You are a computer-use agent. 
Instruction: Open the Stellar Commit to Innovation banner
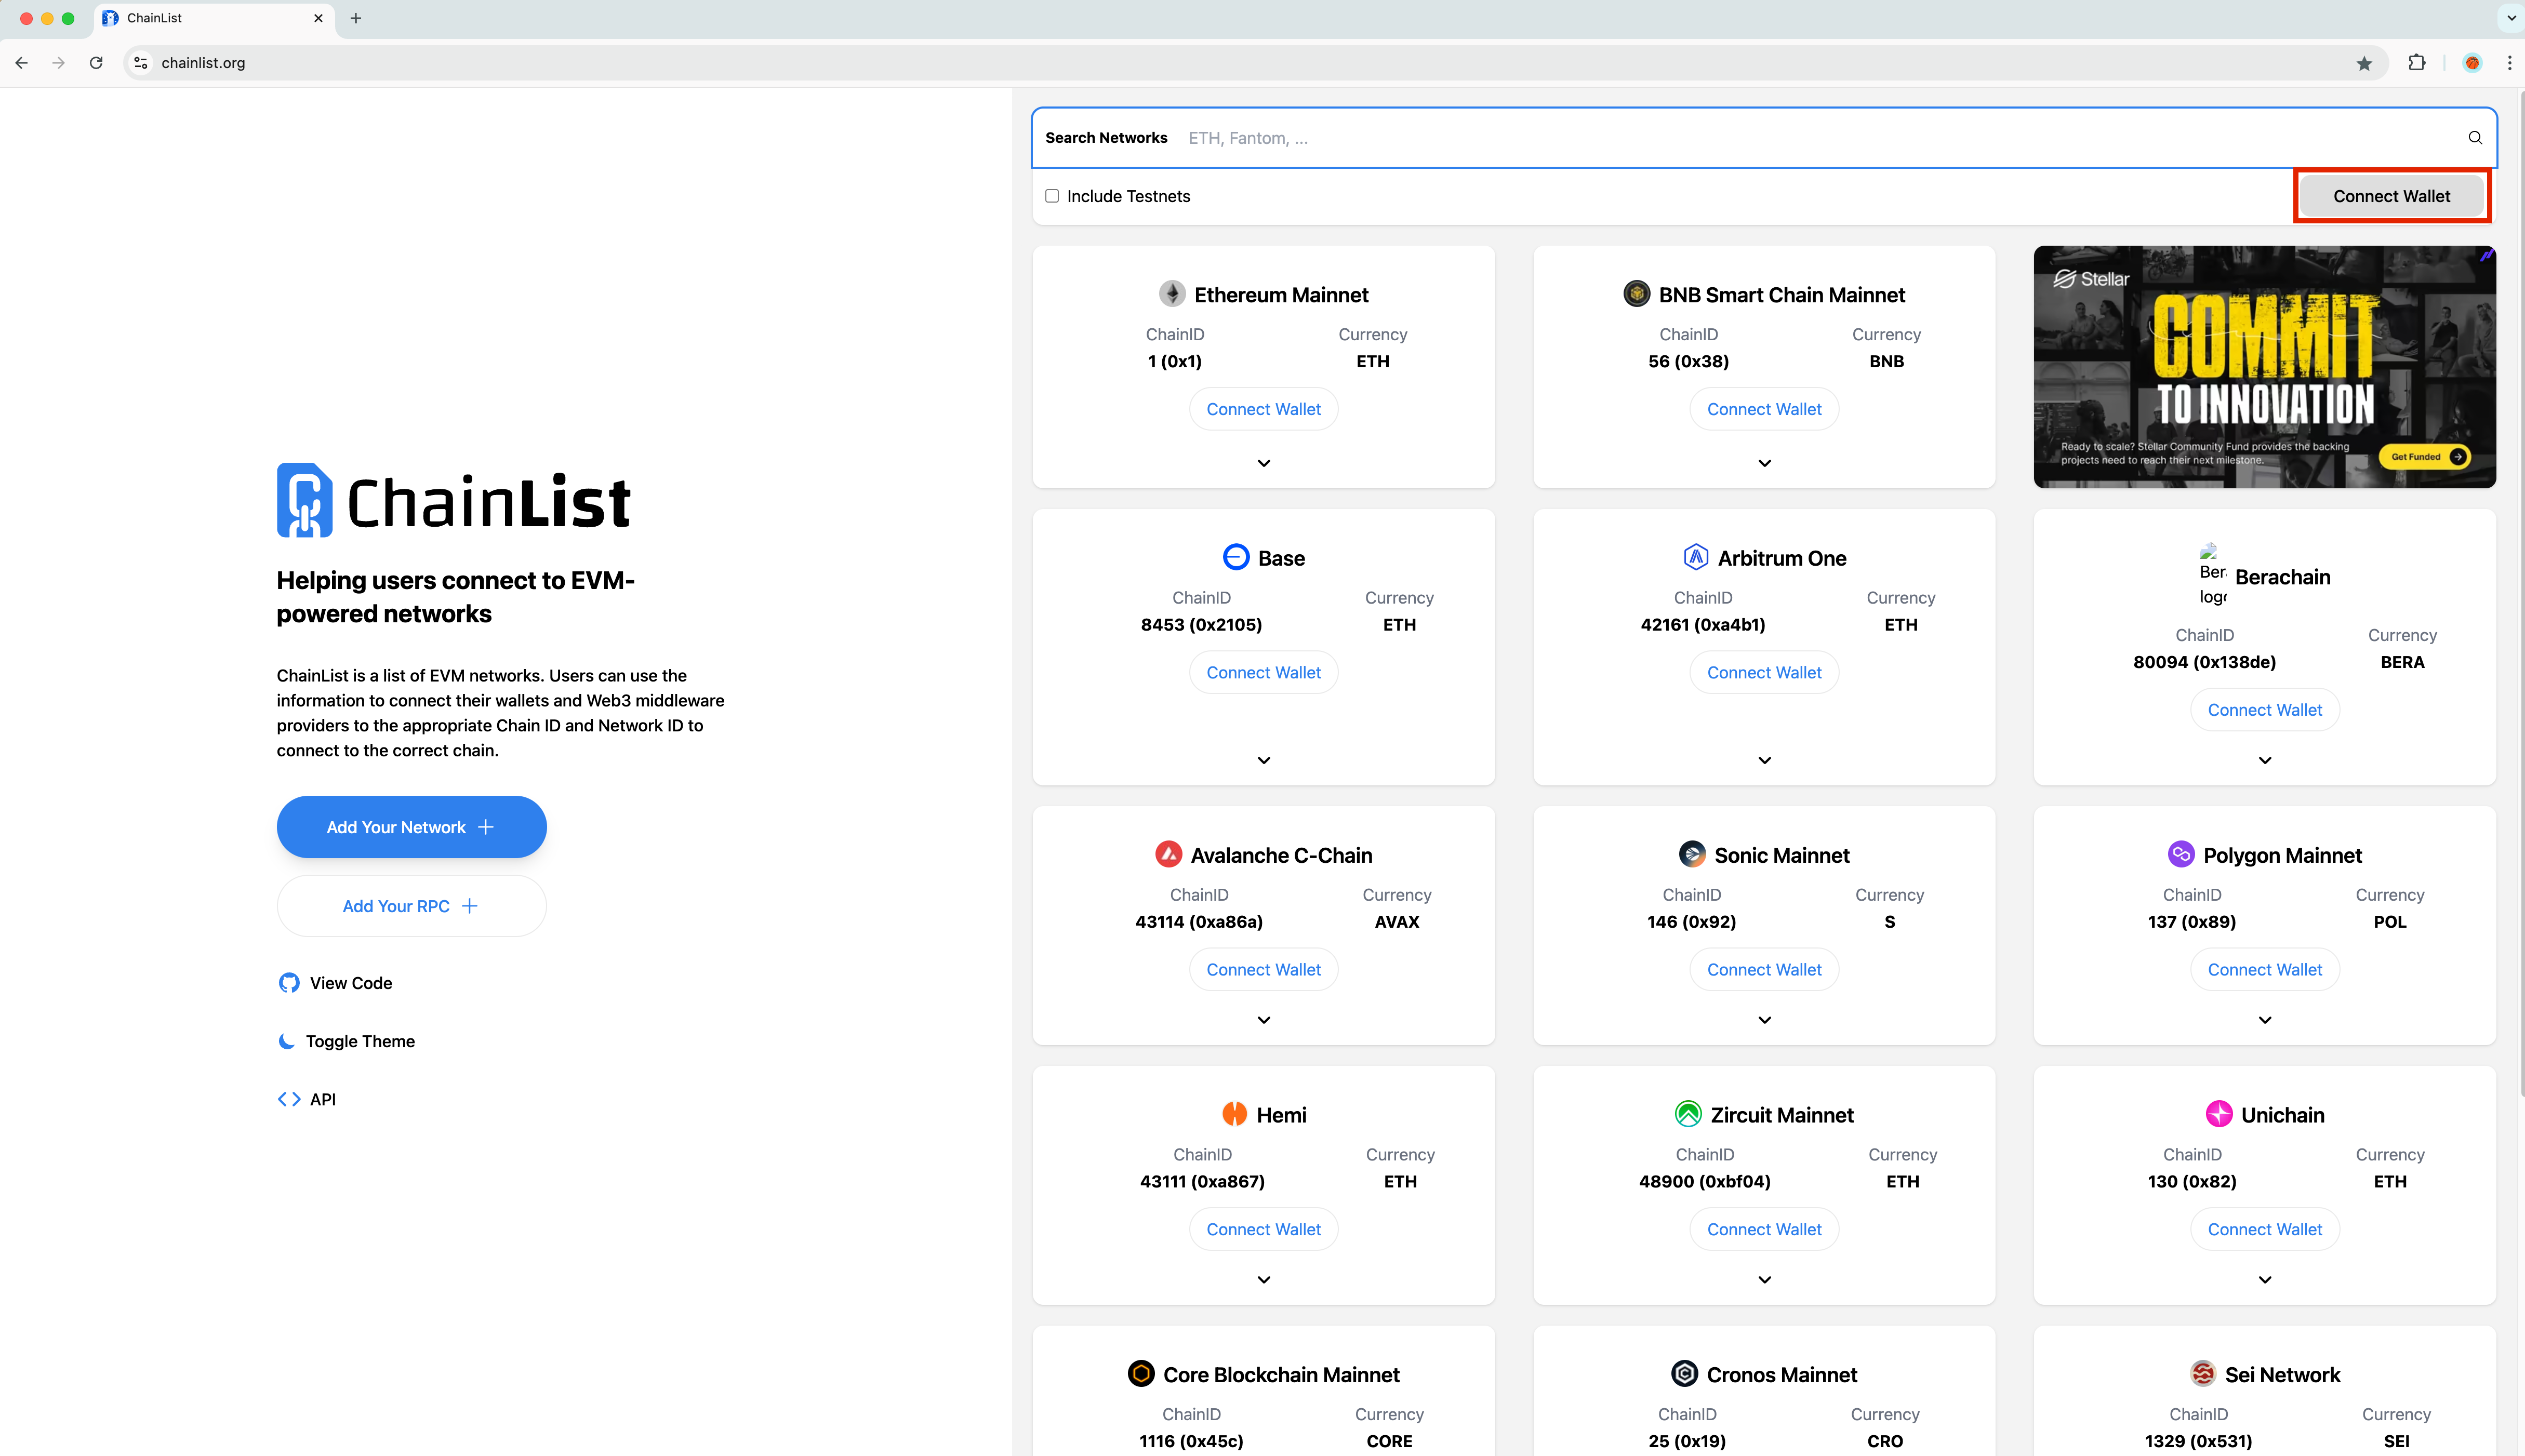2265,367
